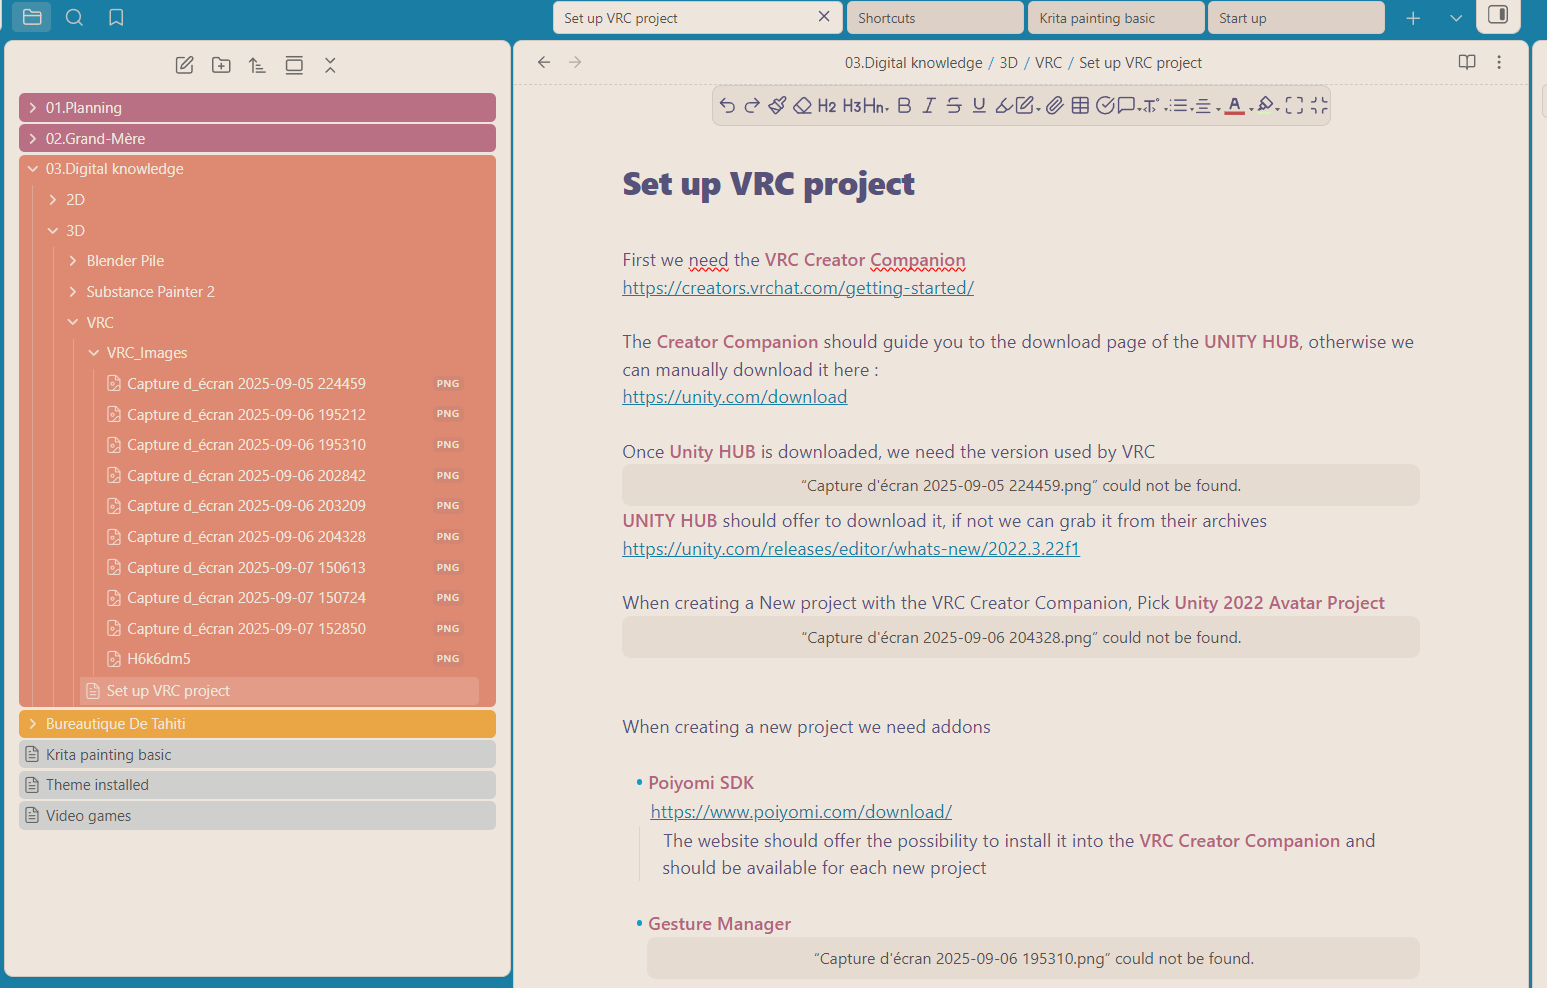The width and height of the screenshot is (1547, 988).
Task: Expand the 01.Planning folder
Action: 84,108
